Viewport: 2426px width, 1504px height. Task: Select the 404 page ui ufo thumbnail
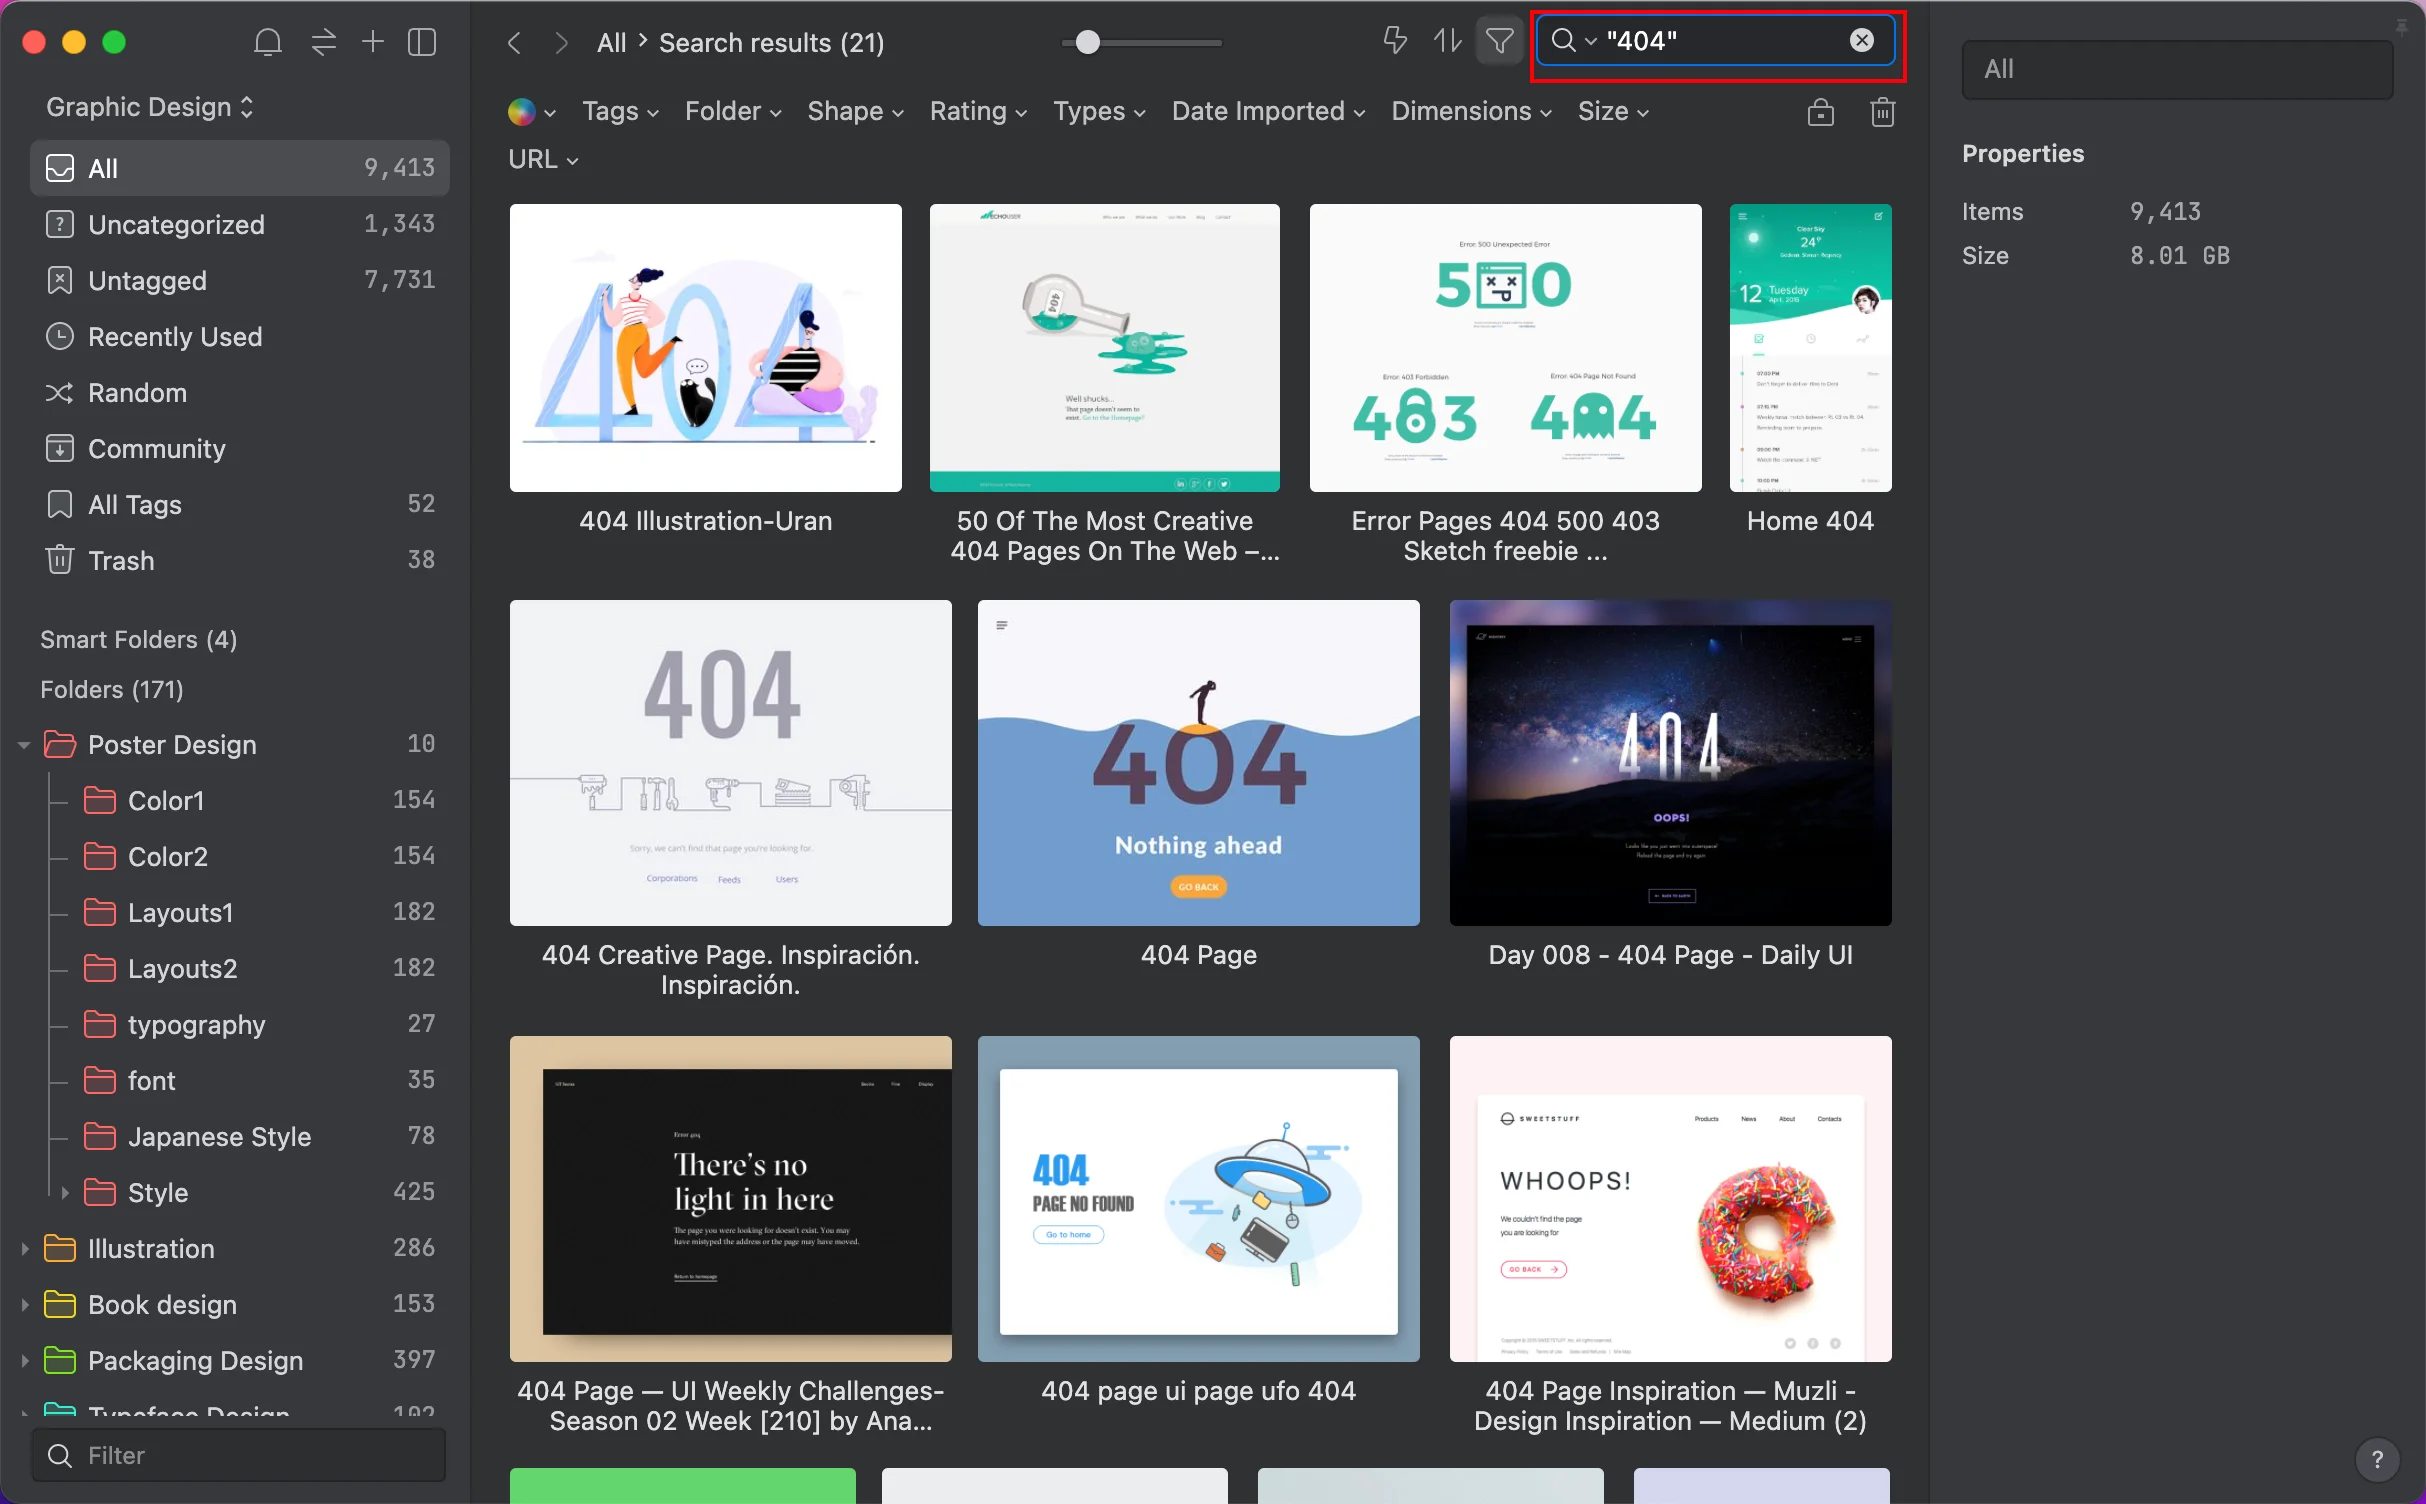click(x=1198, y=1199)
